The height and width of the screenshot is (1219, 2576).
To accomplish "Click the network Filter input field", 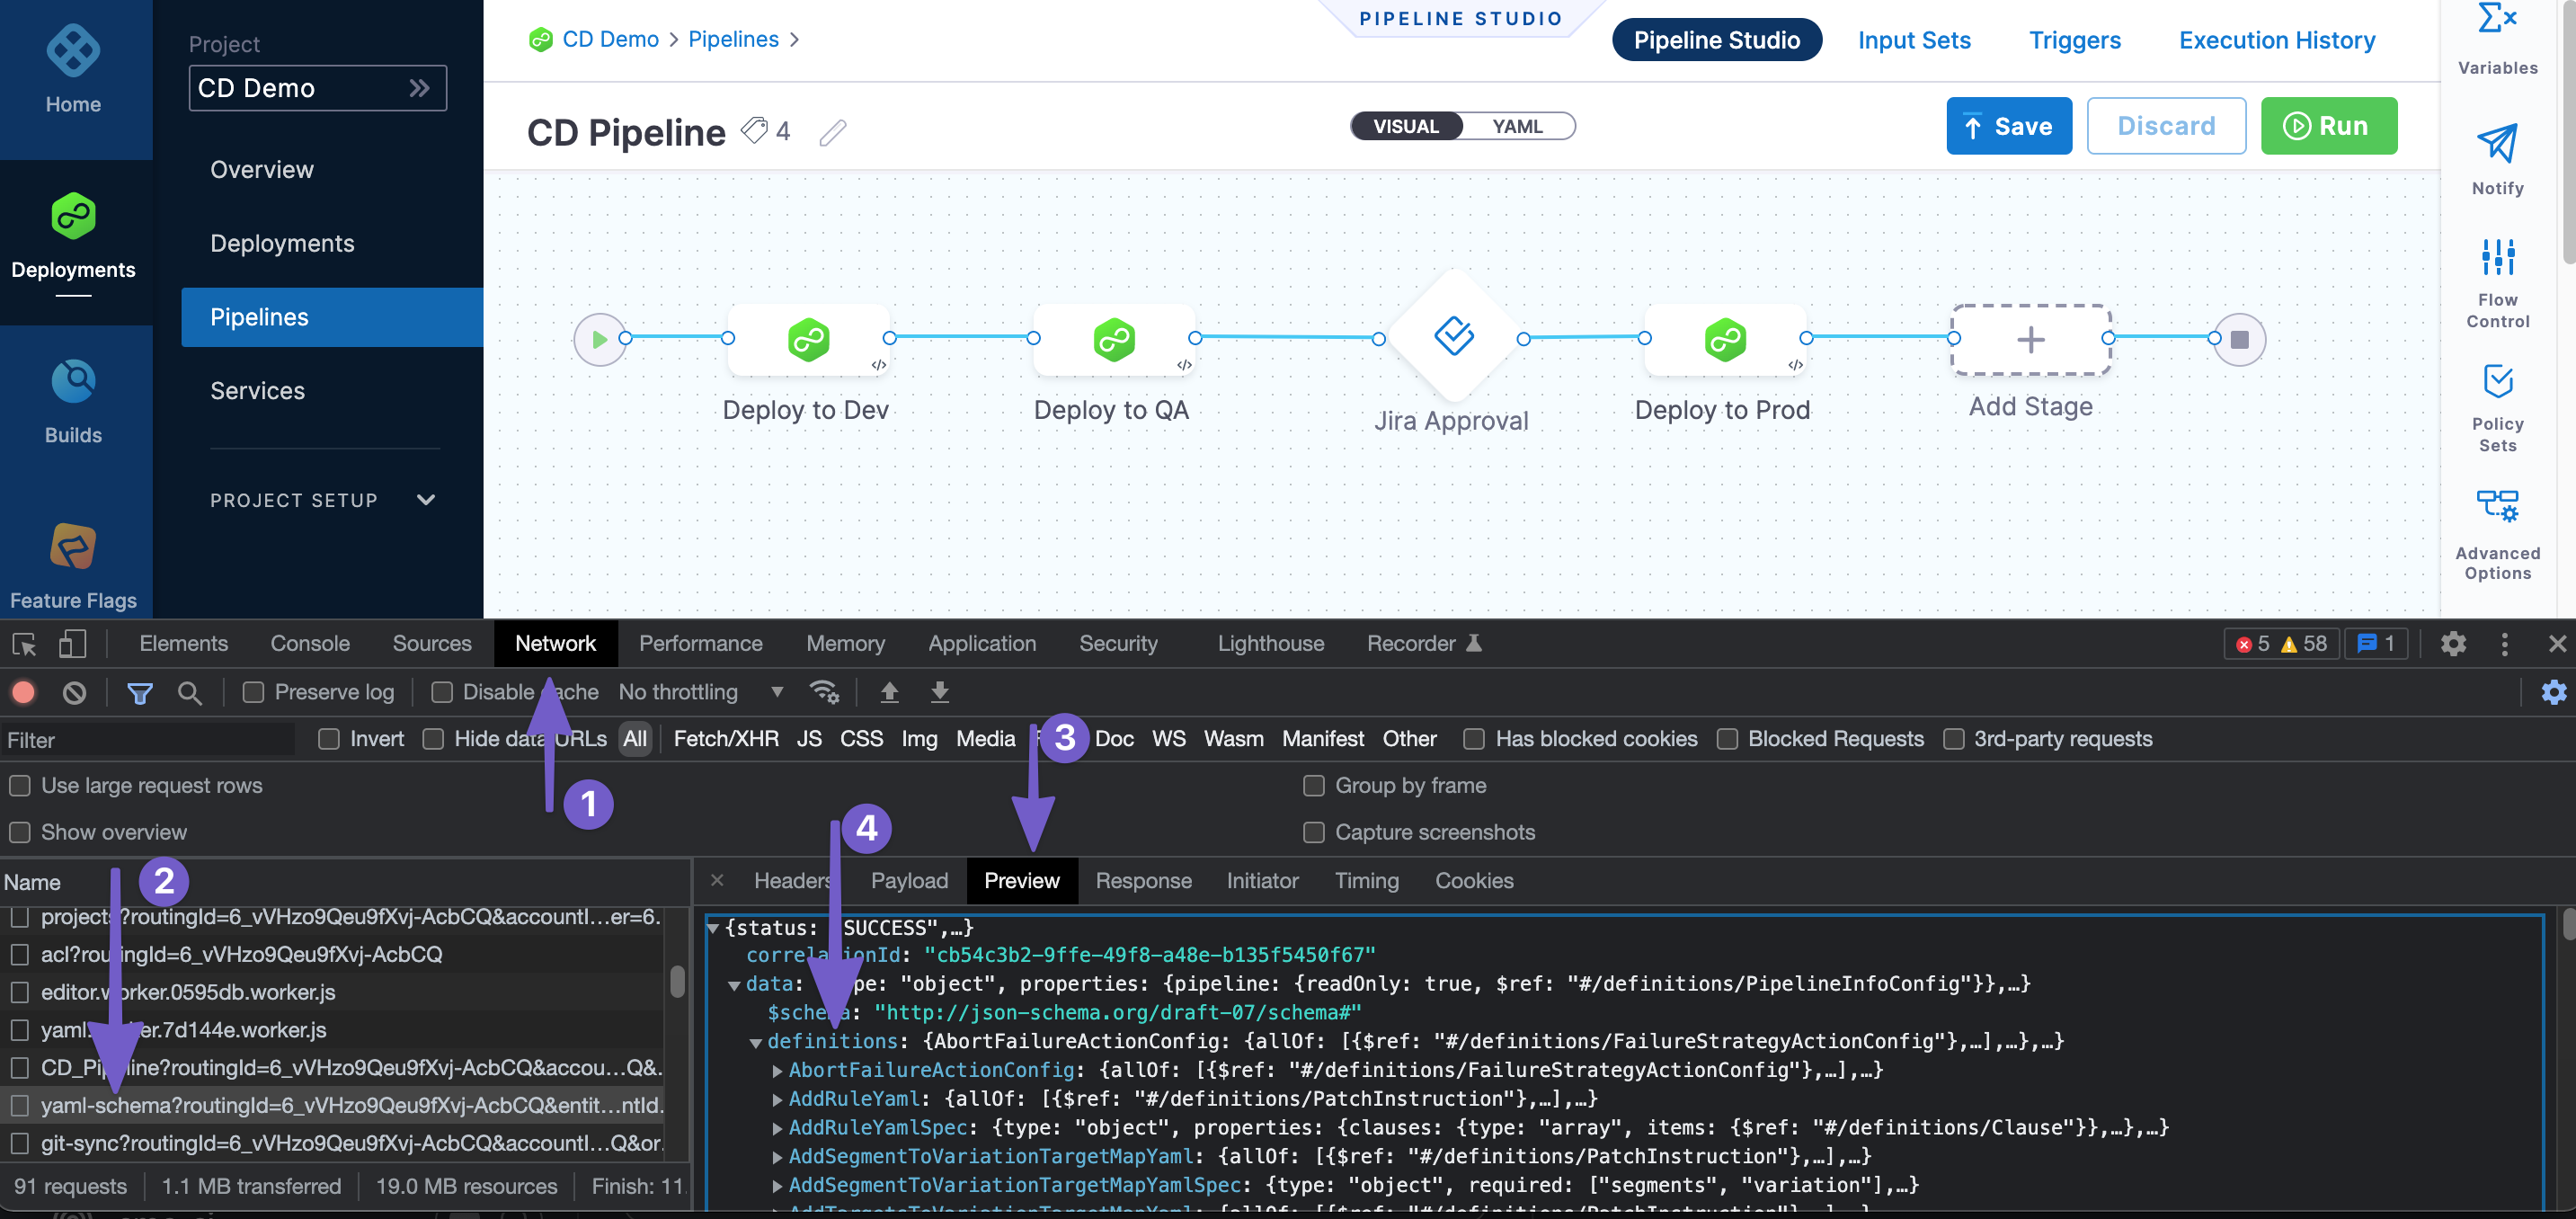I will [150, 740].
